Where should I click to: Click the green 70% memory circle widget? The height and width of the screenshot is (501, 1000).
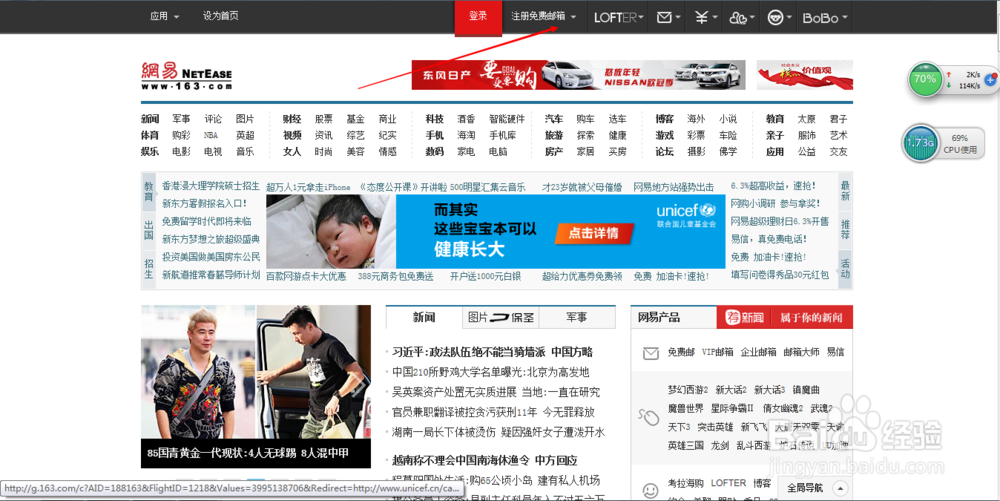(x=925, y=80)
